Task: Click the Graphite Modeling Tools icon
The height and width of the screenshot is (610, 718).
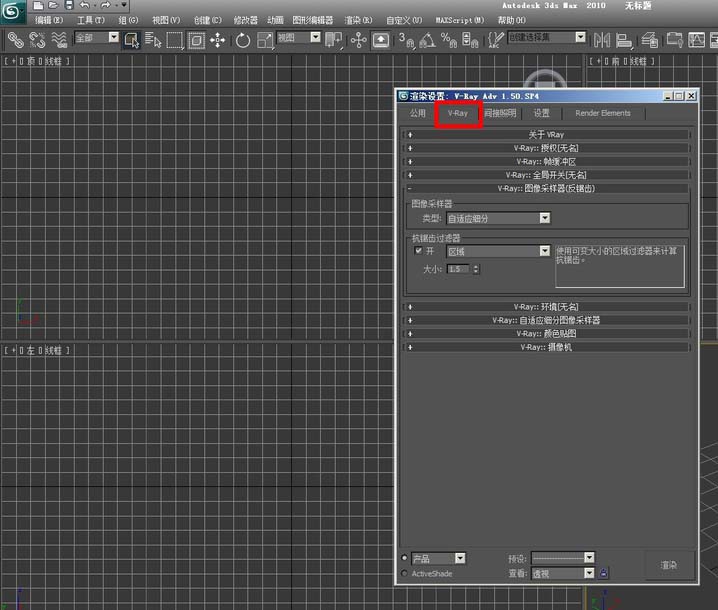Action: 674,40
